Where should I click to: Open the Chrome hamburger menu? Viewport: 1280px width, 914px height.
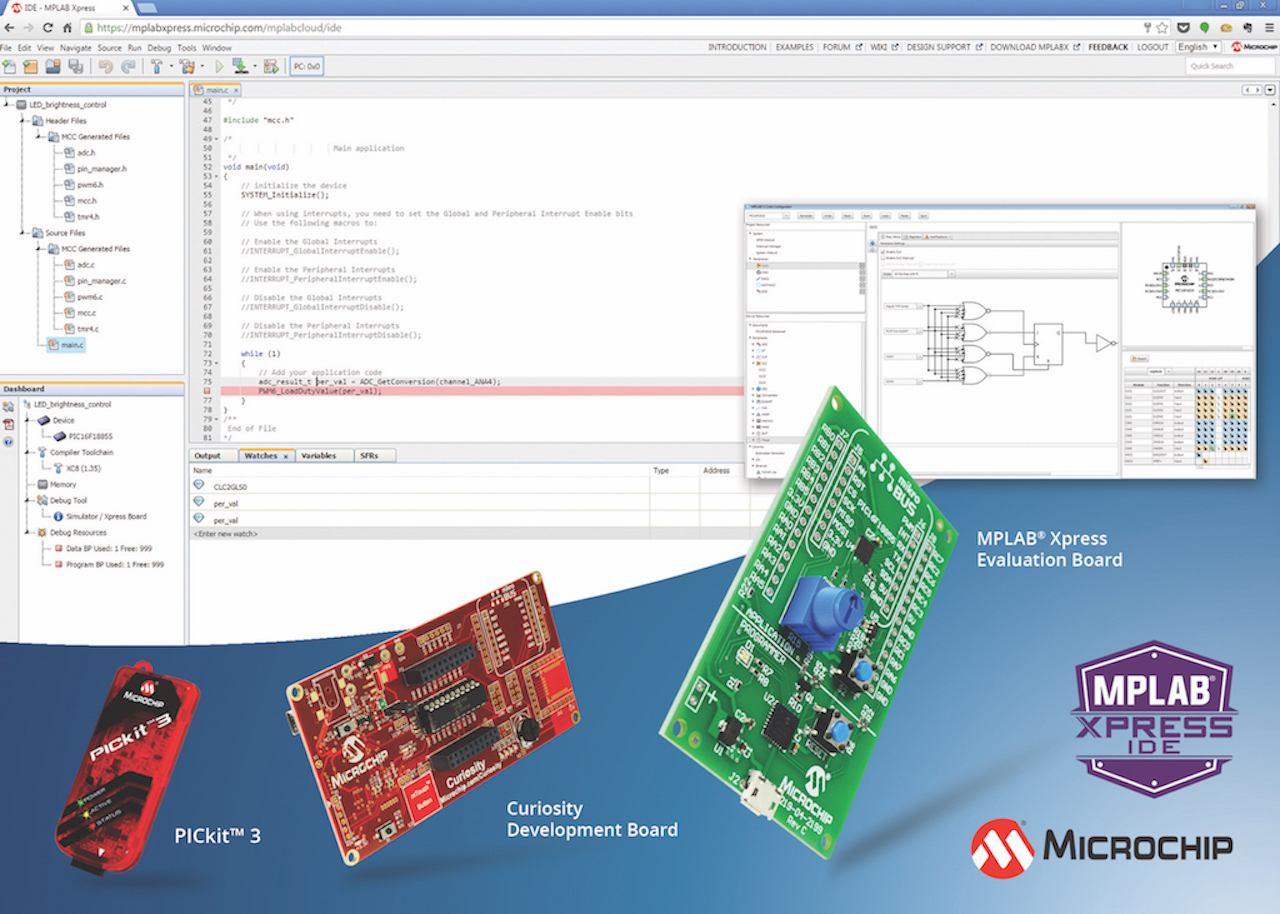(1269, 28)
